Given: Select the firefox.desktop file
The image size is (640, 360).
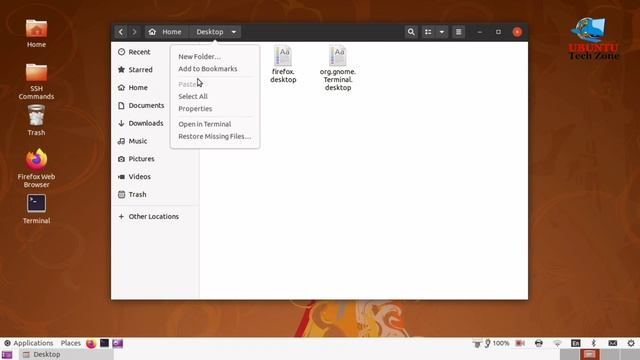Looking at the screenshot, I should point(283,64).
